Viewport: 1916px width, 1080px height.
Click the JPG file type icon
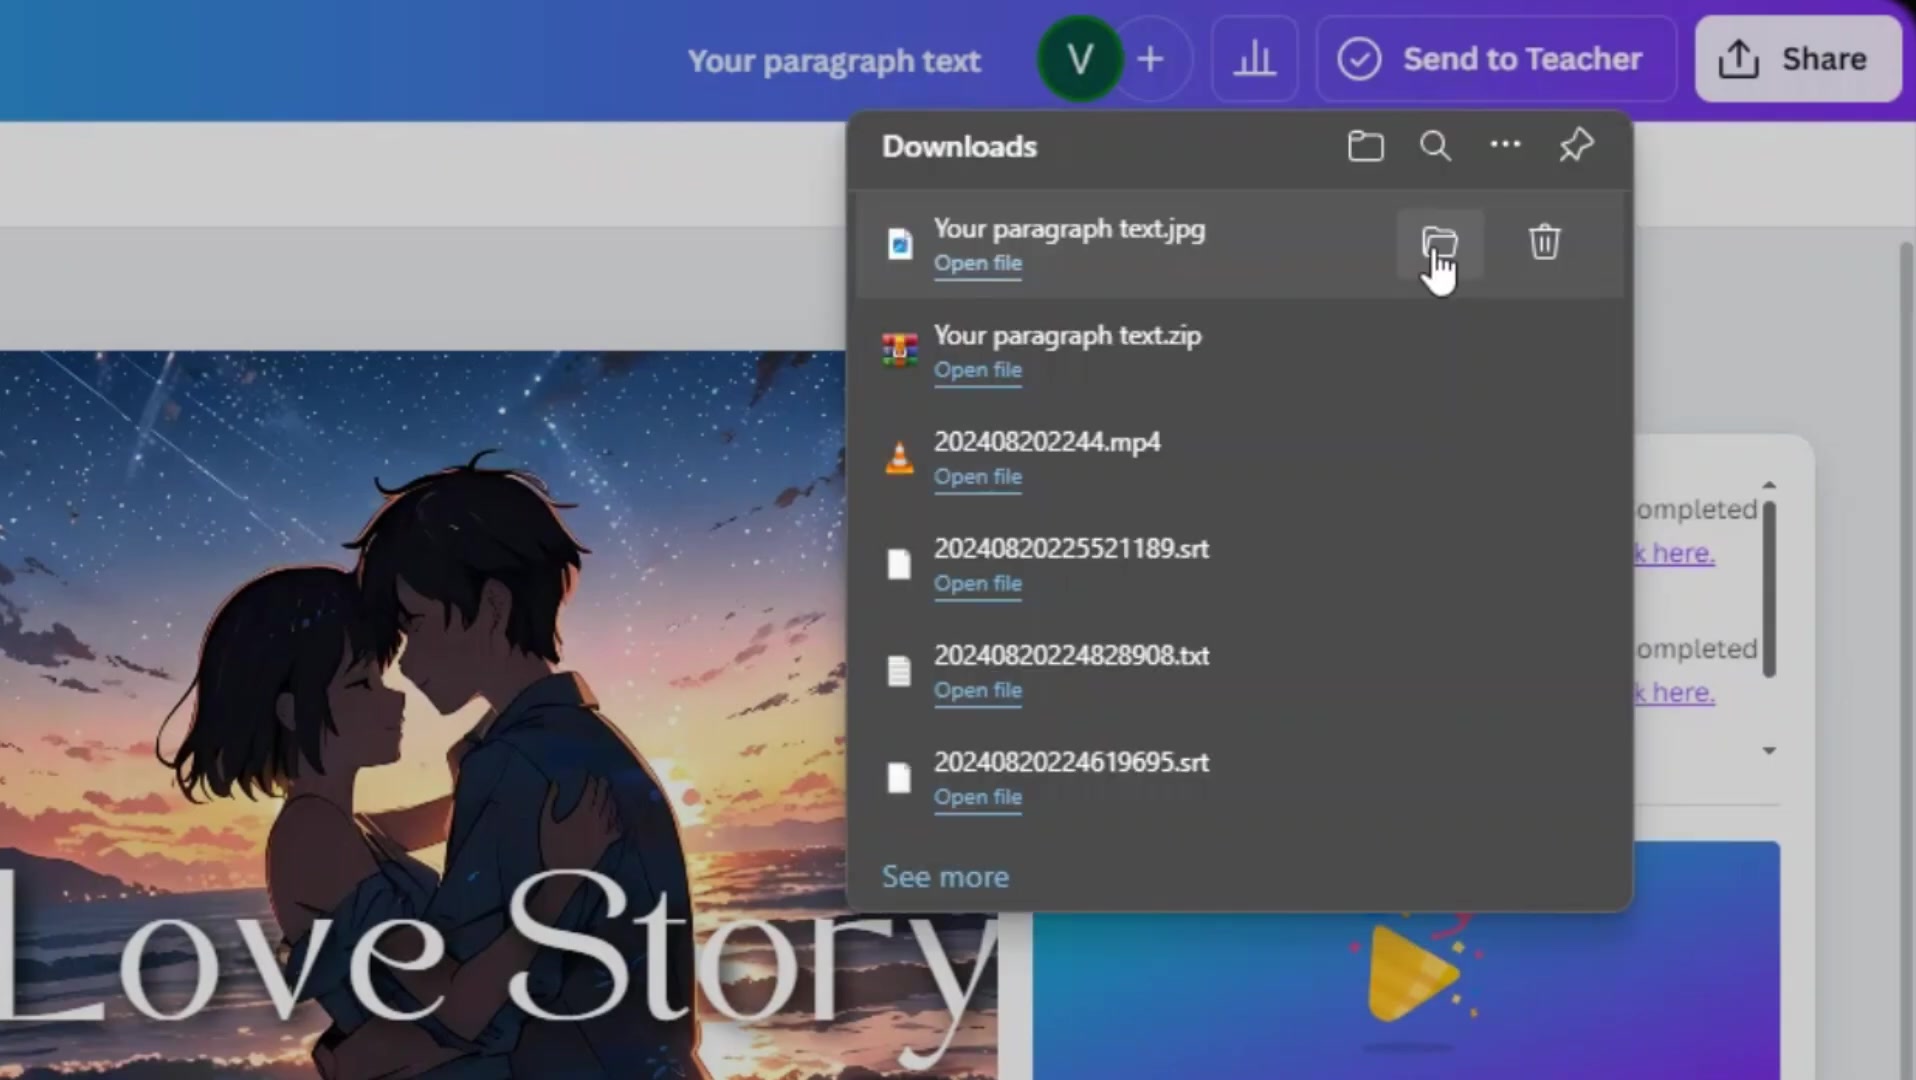(899, 244)
